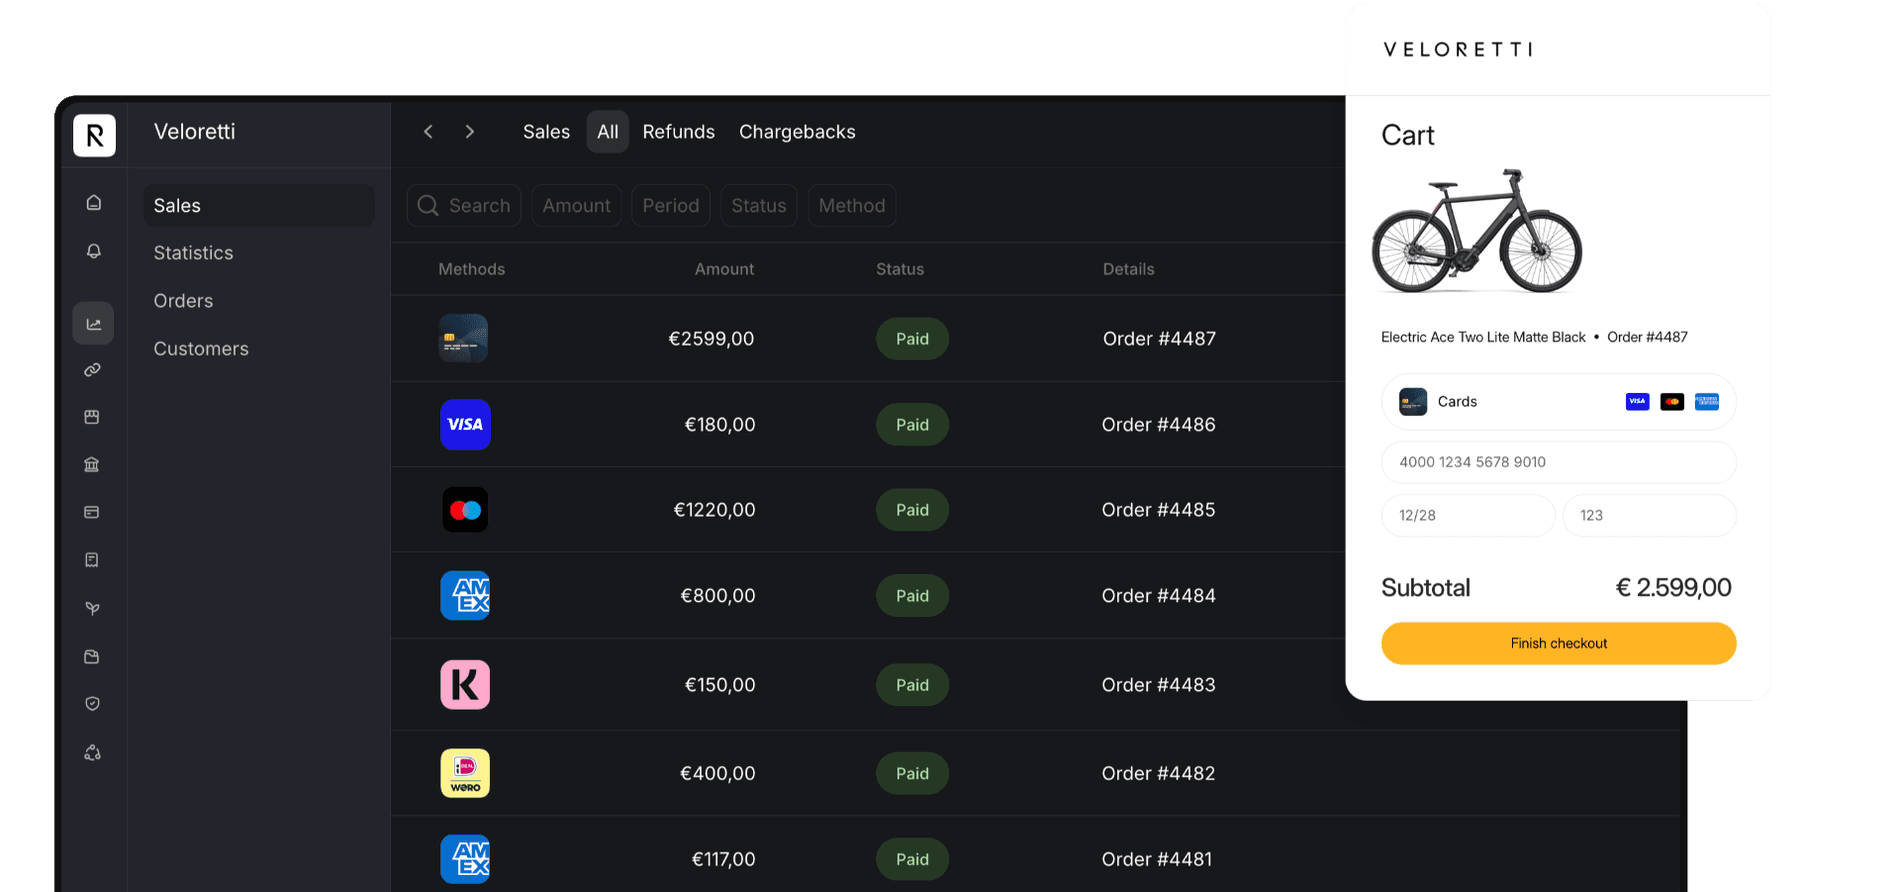The width and height of the screenshot is (1900, 892).
Task: Open the Period filter dropdown
Action: pyautogui.click(x=671, y=206)
